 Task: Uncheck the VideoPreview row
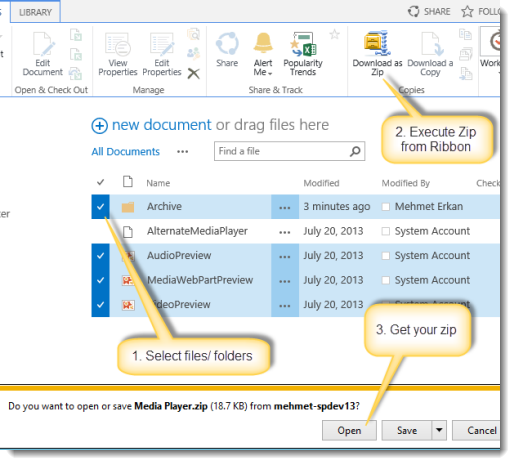(100, 305)
